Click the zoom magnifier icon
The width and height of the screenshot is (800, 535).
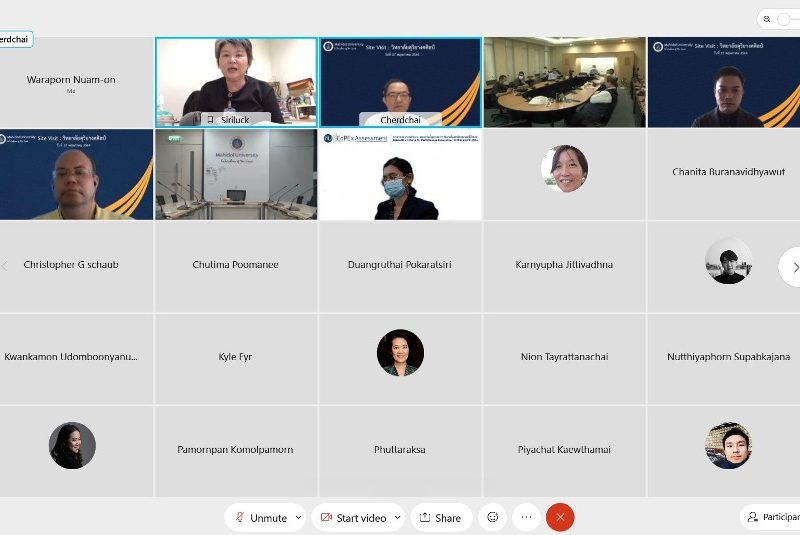click(x=767, y=19)
